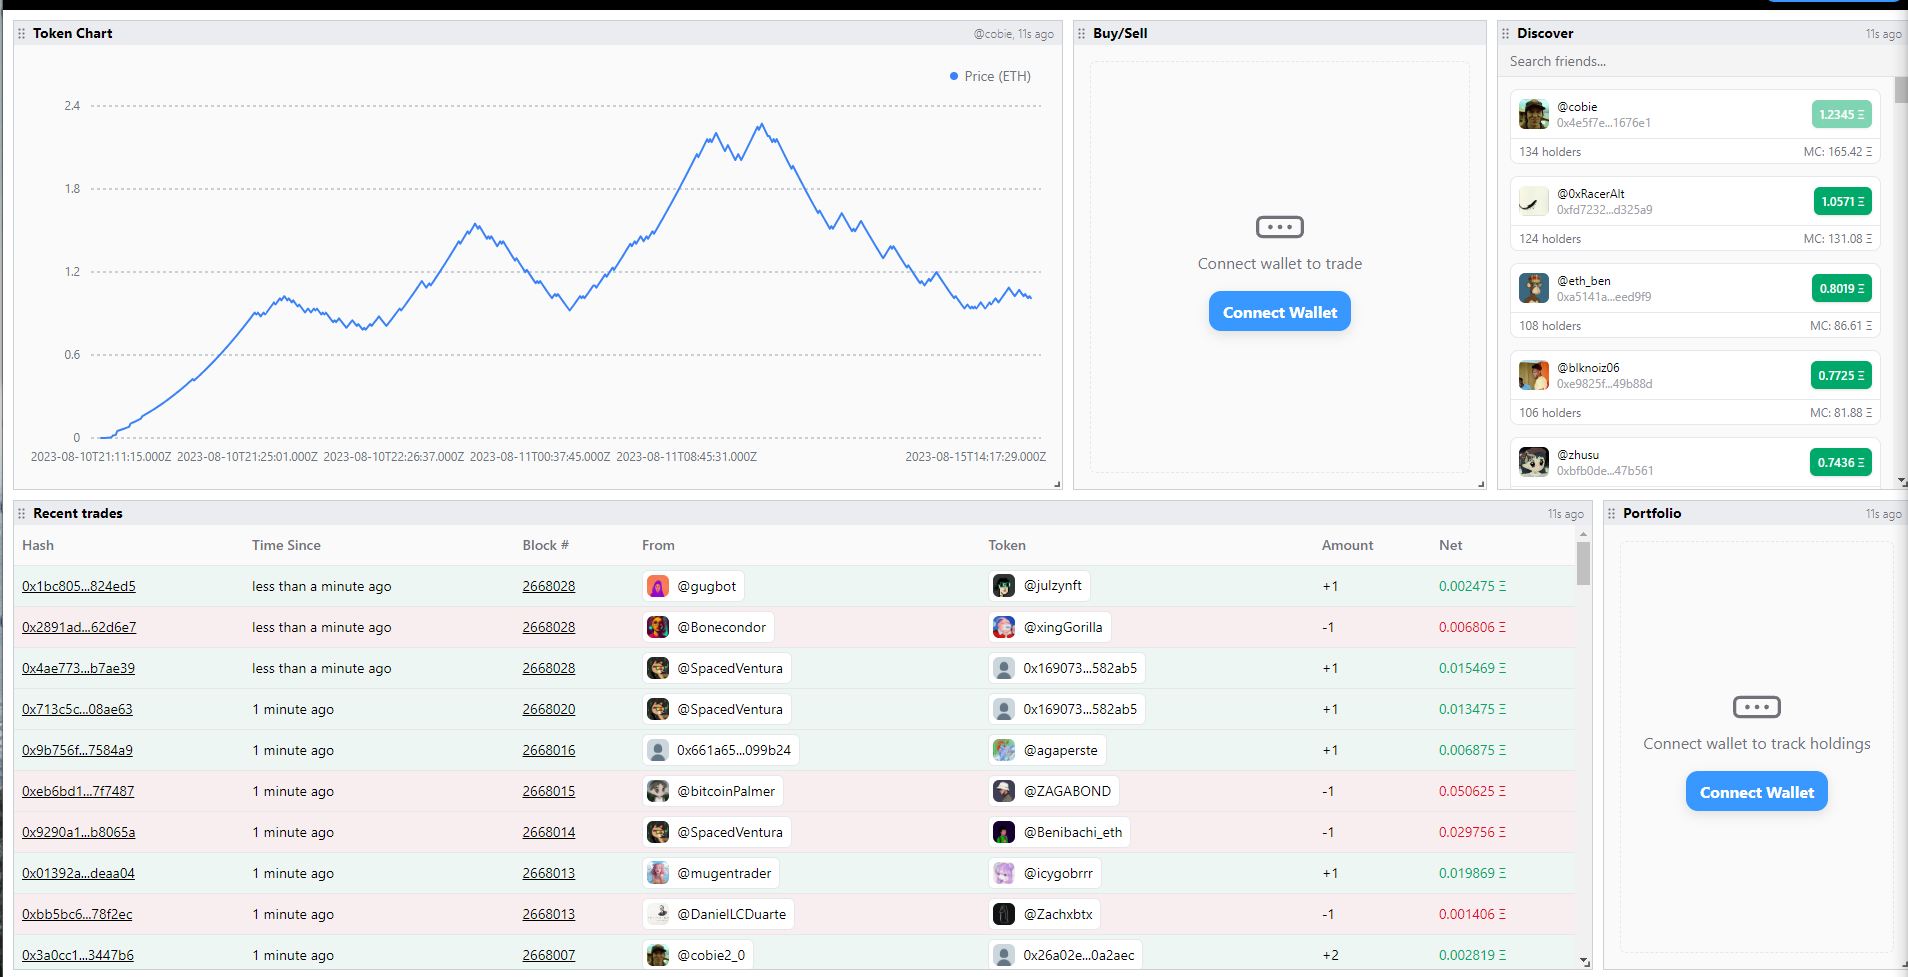Click the 0.7725 price button for @blknoiz06
Screen dimensions: 1908x977
click(x=1841, y=375)
